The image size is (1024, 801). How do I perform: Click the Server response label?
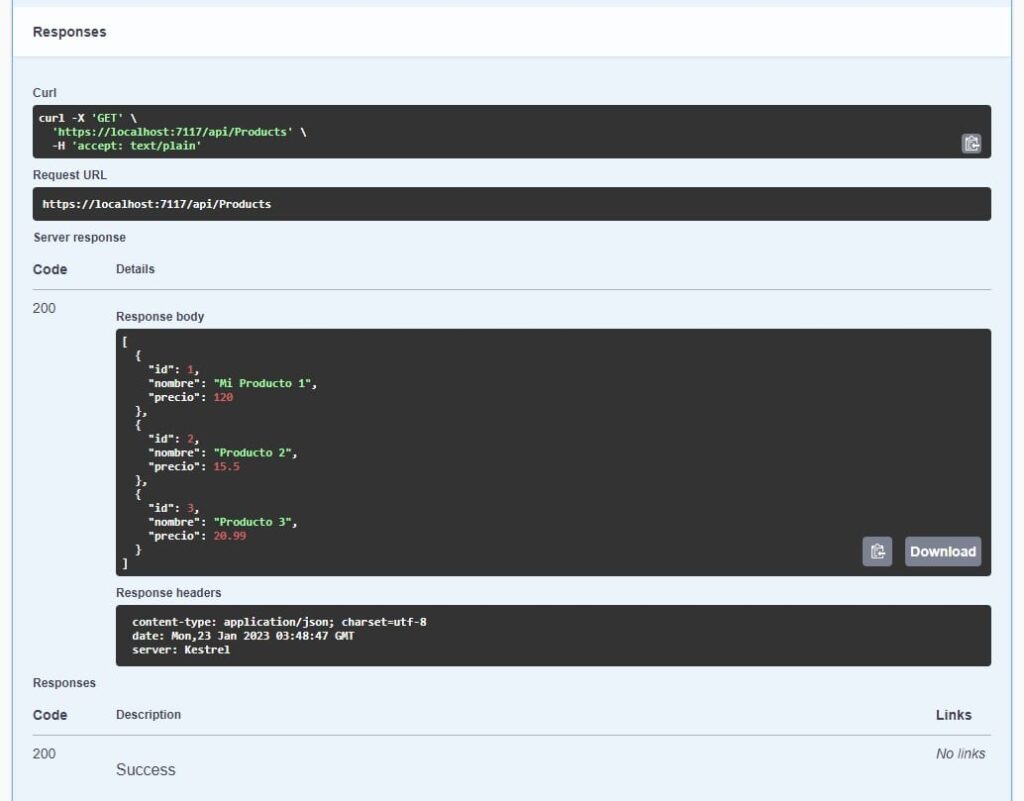pos(80,238)
